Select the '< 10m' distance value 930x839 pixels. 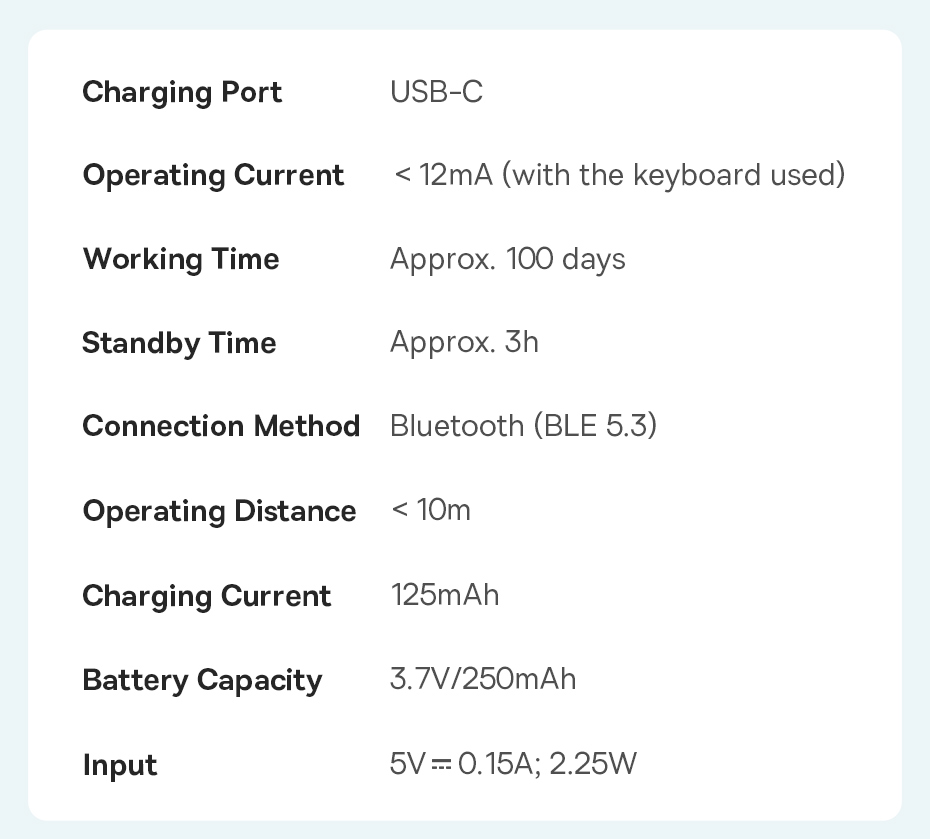coord(431,510)
